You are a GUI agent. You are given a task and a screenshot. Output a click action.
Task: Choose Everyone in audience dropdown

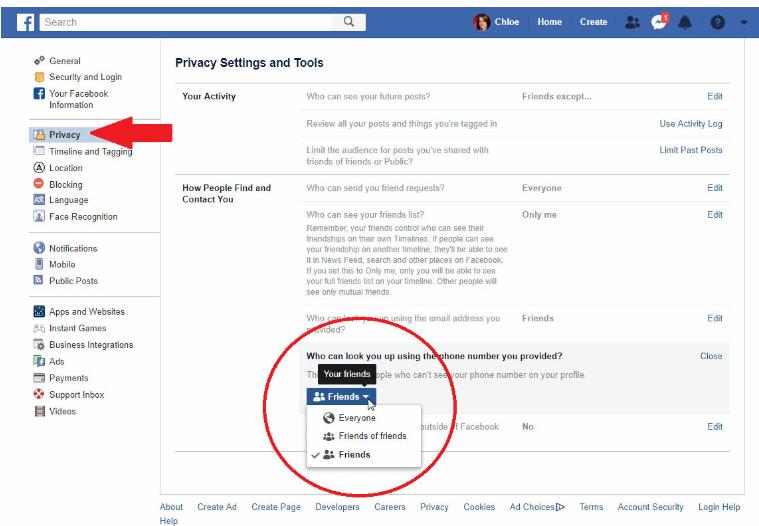[357, 418]
